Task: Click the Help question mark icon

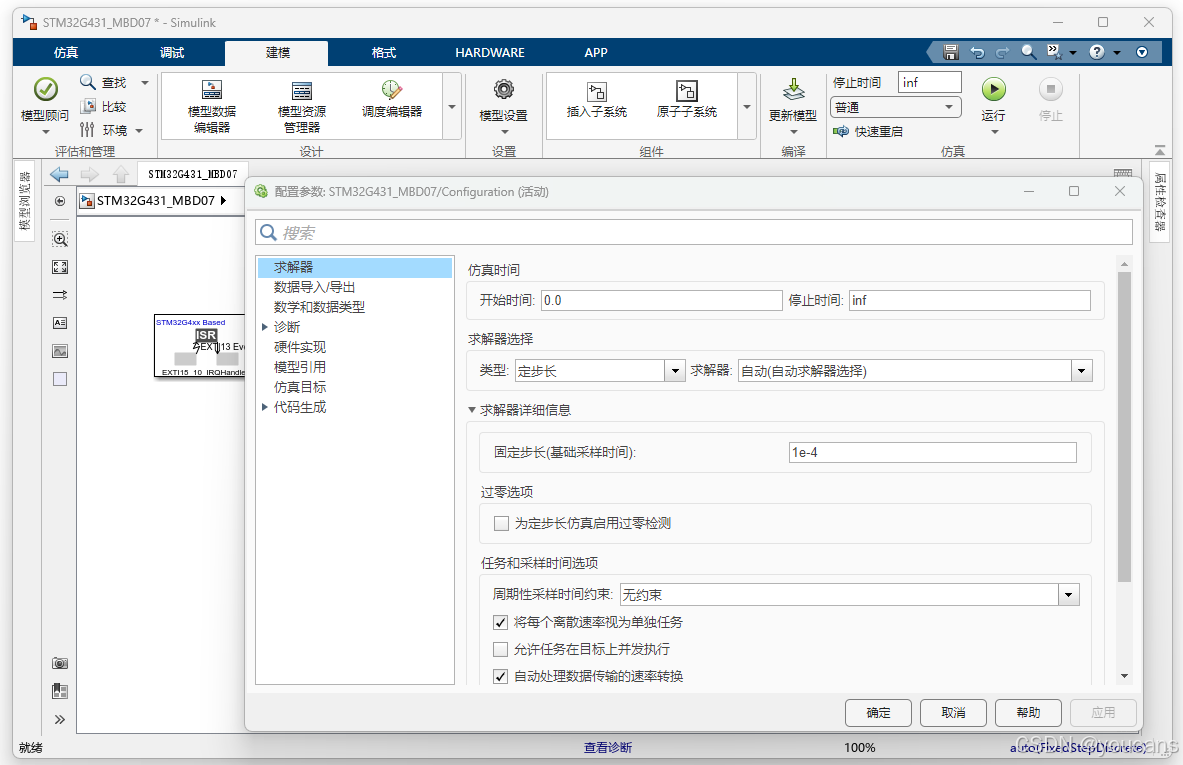Action: (1097, 52)
